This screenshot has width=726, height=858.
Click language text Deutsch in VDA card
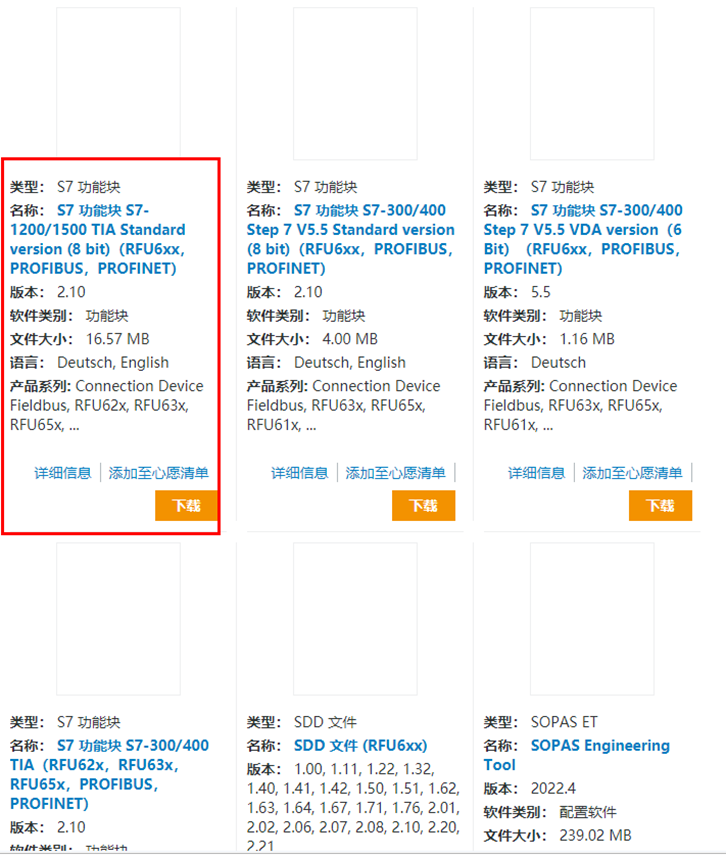(558, 363)
